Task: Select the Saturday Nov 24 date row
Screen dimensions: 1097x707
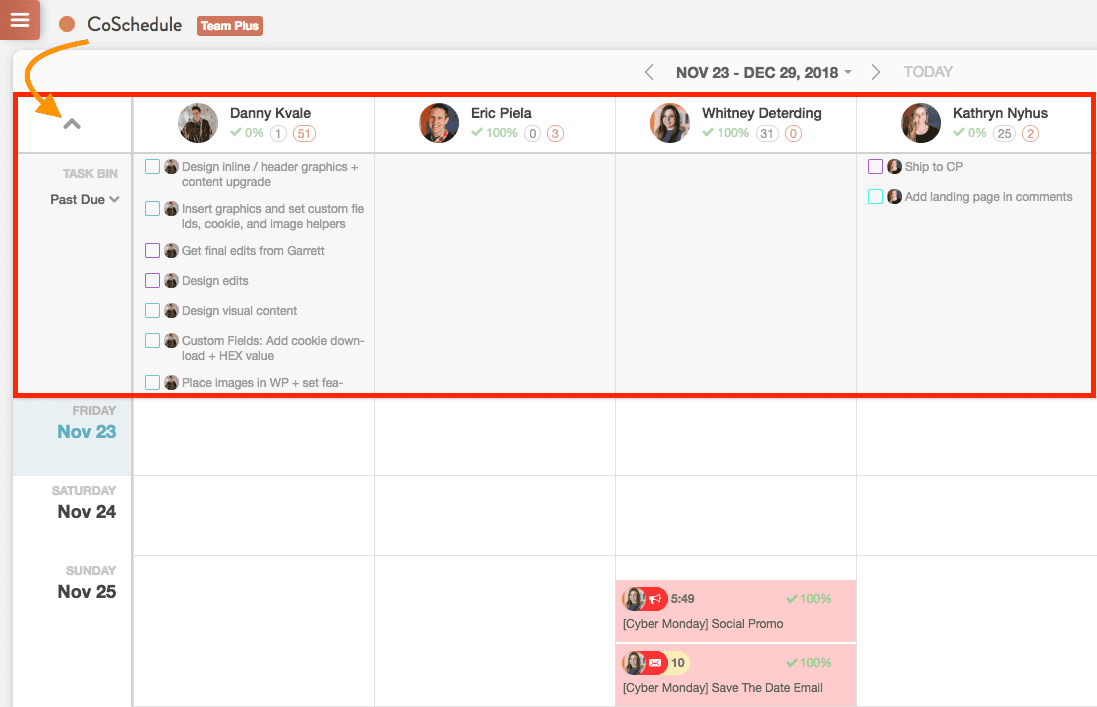Action: coord(72,516)
